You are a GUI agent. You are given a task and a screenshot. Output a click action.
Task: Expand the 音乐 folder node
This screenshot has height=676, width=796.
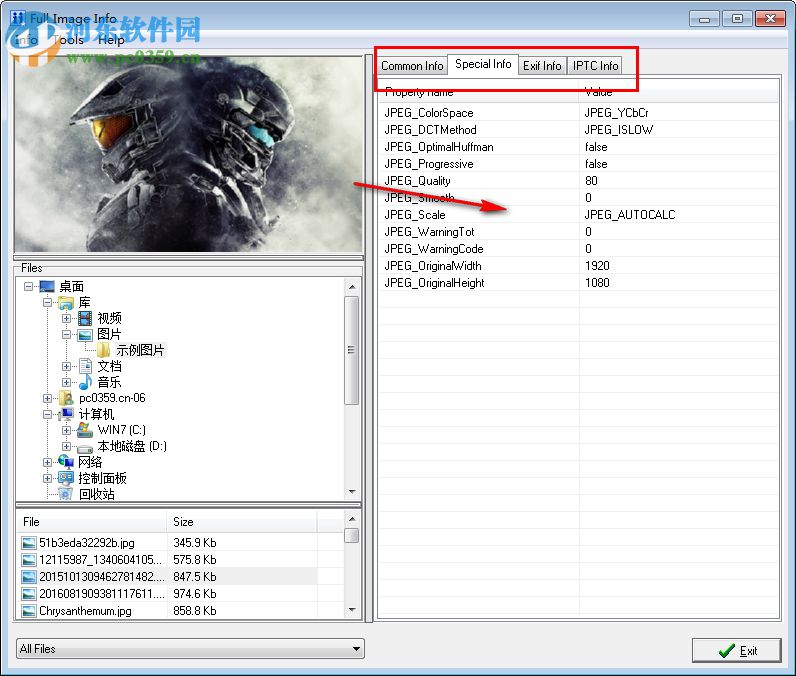[66, 382]
